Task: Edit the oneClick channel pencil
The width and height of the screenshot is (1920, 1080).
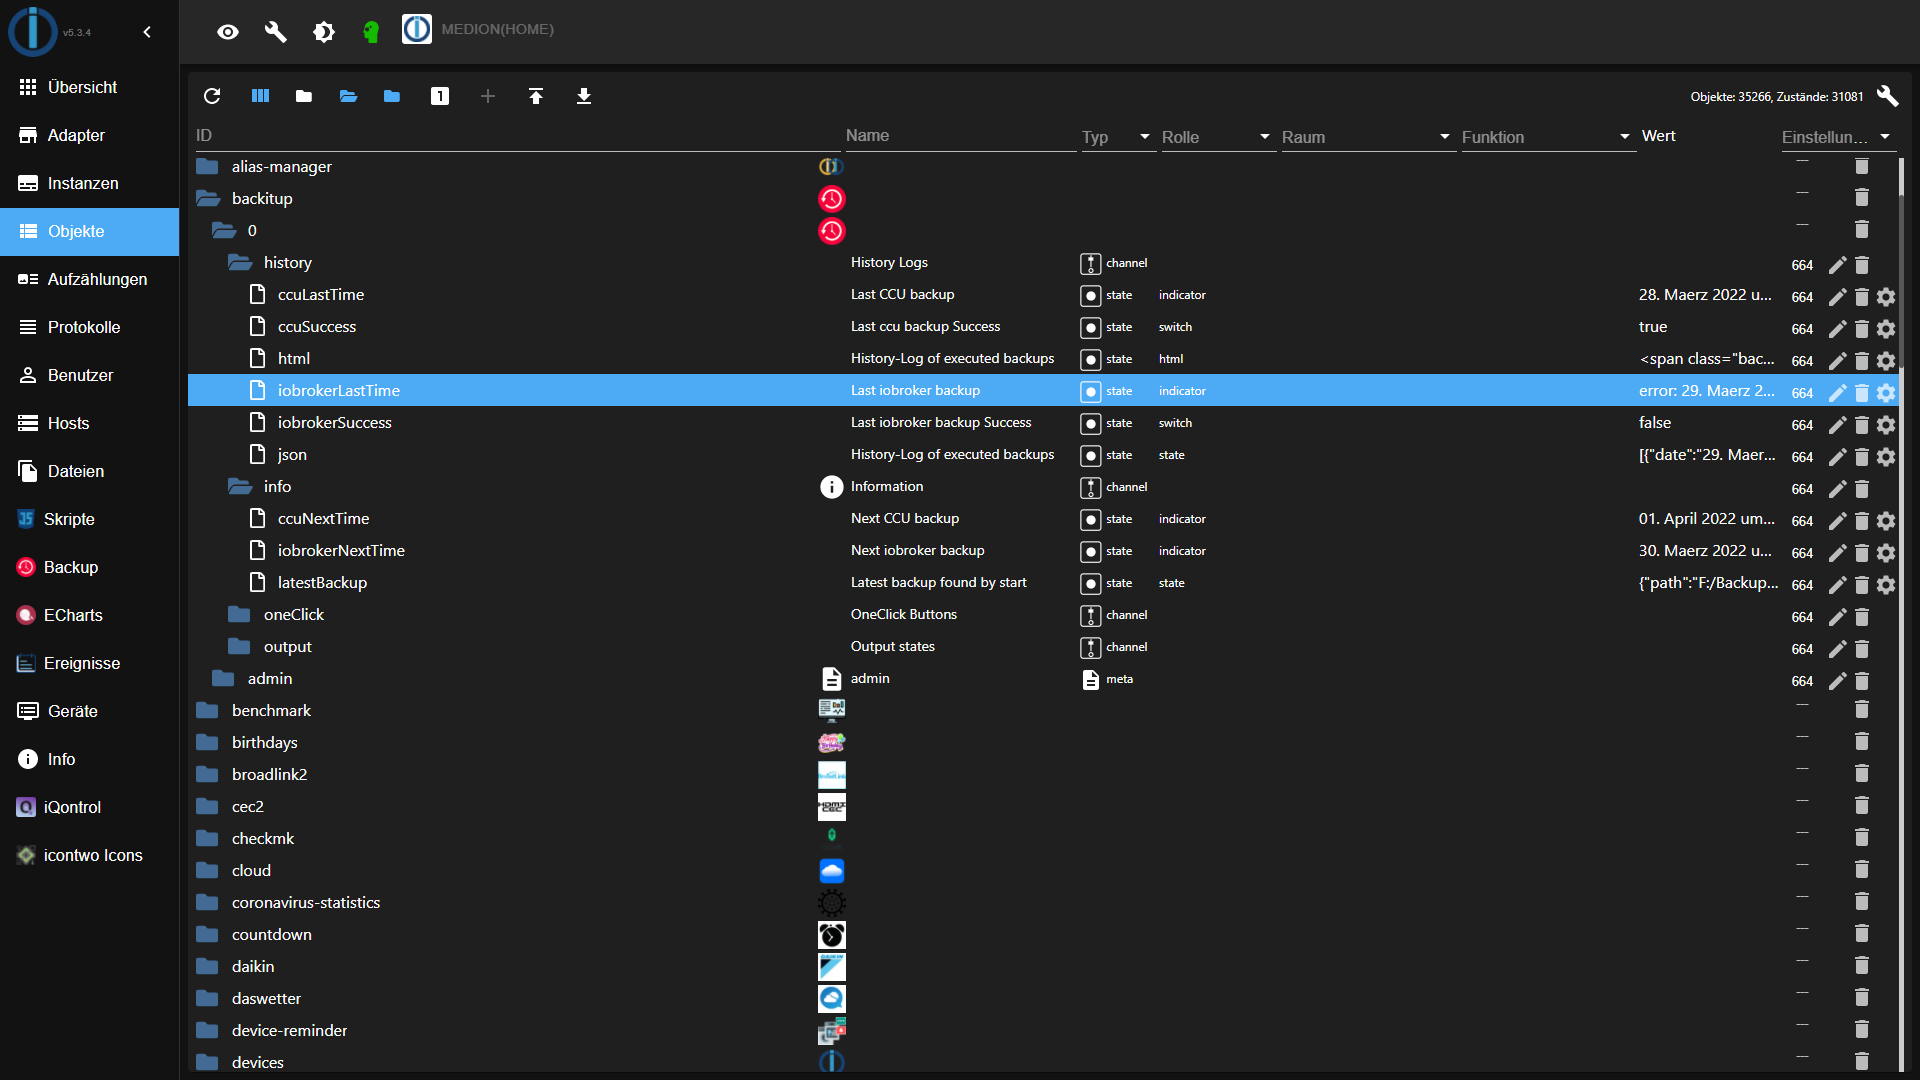Action: (x=1838, y=617)
